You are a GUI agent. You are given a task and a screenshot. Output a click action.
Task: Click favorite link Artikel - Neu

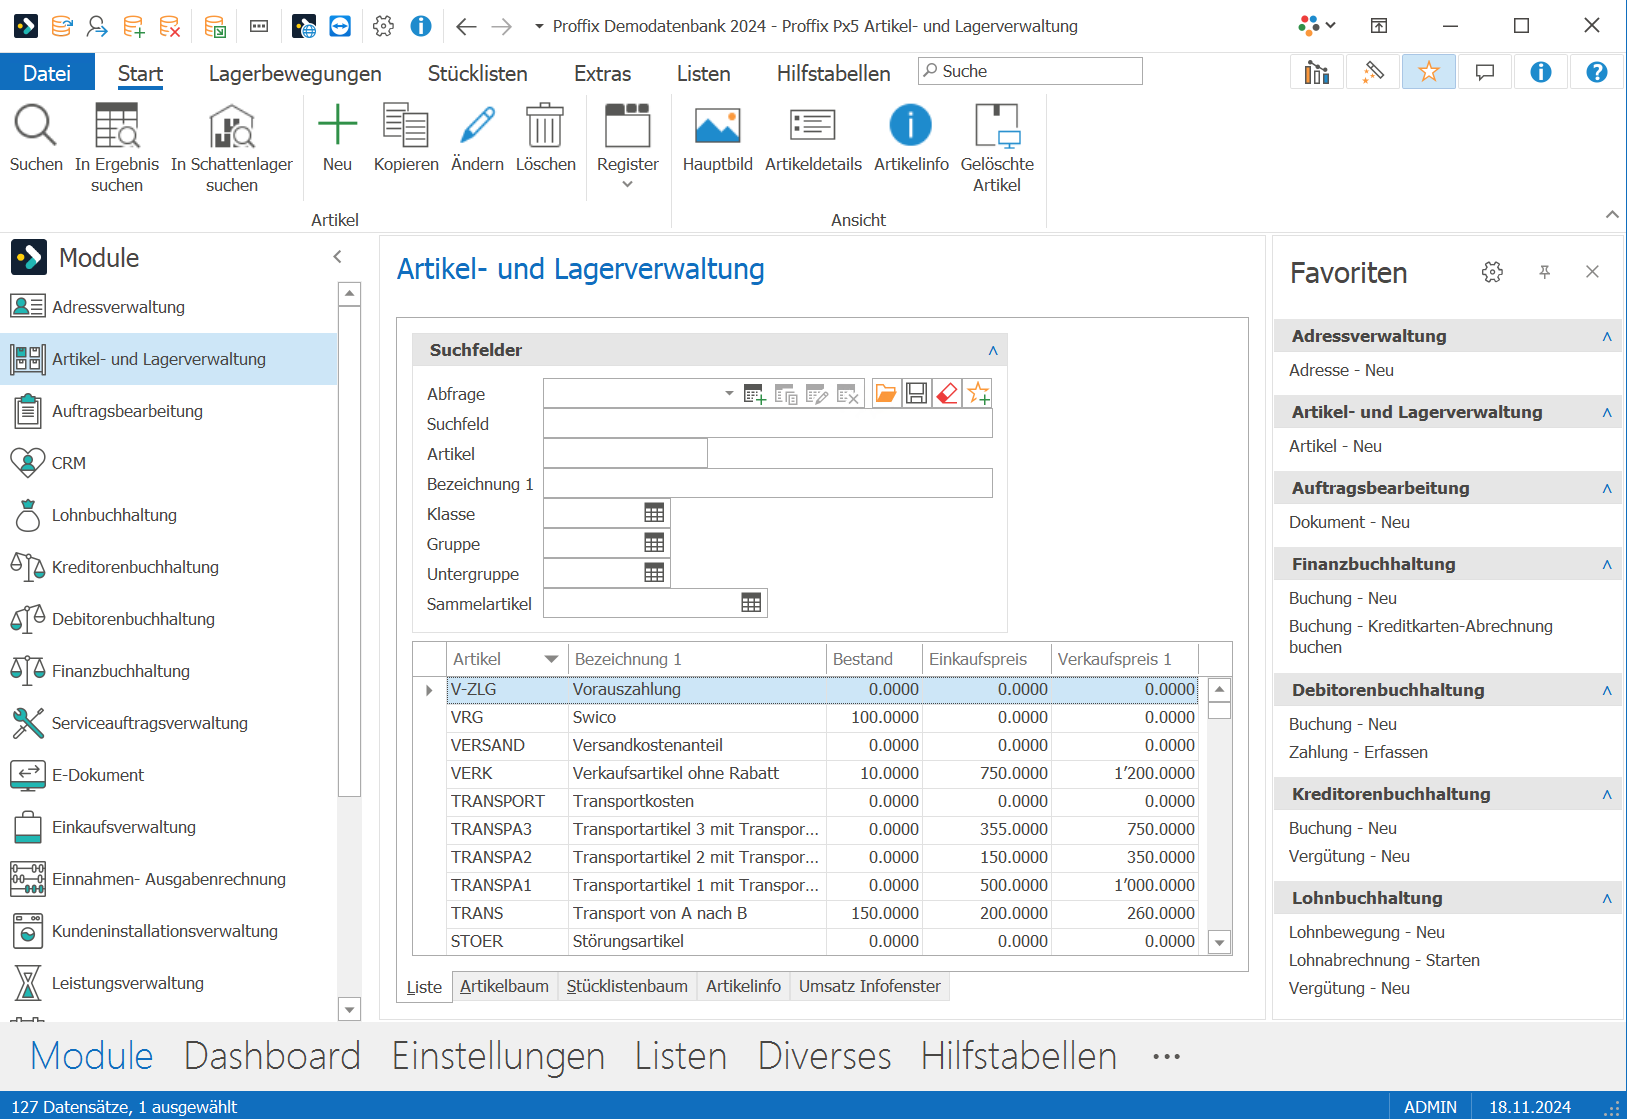click(1335, 446)
